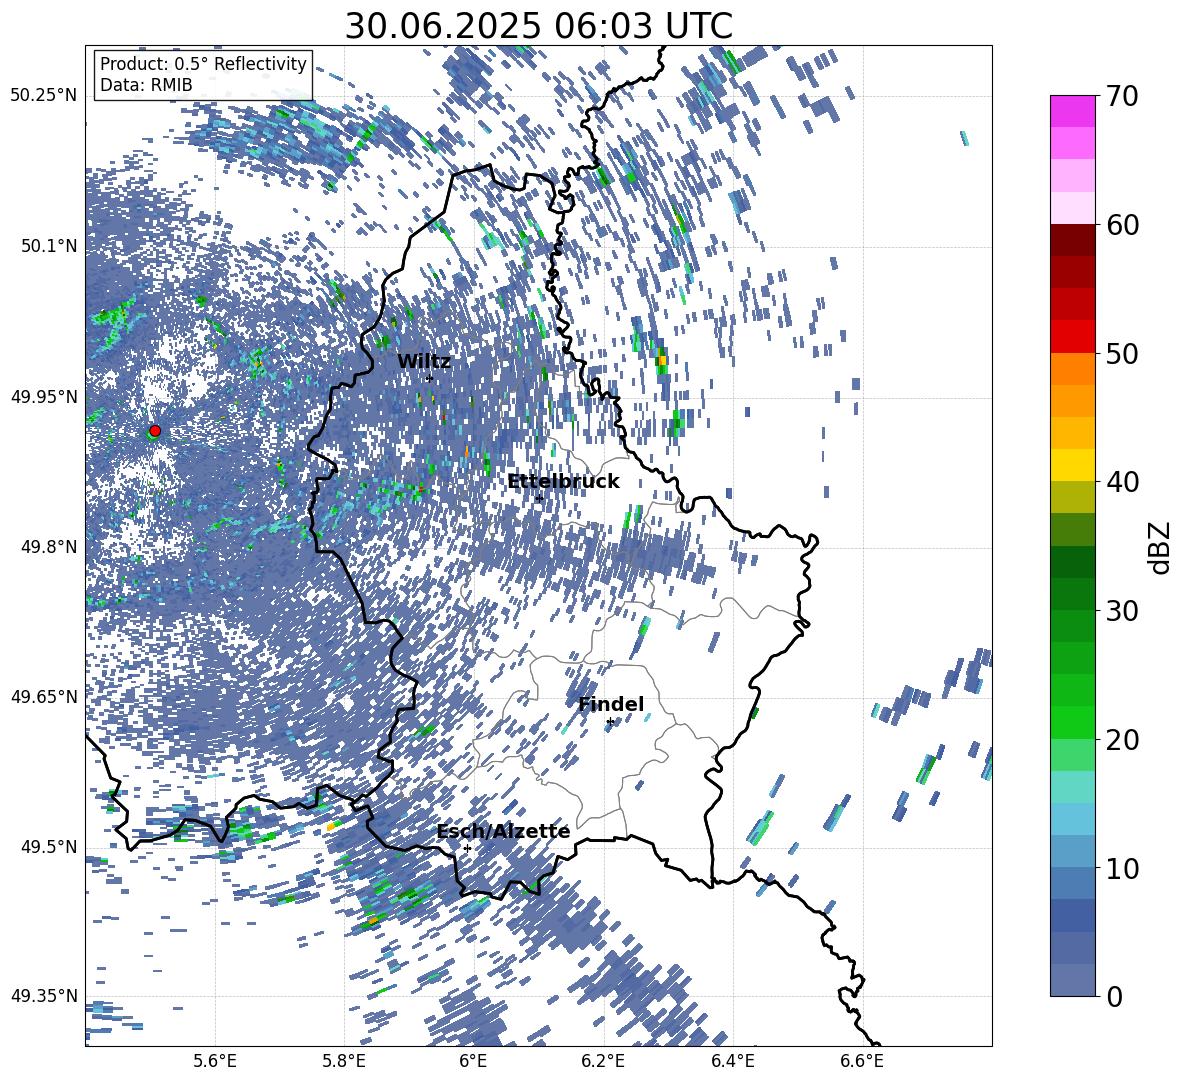Click the 6.4°E longitude label

(732, 1061)
